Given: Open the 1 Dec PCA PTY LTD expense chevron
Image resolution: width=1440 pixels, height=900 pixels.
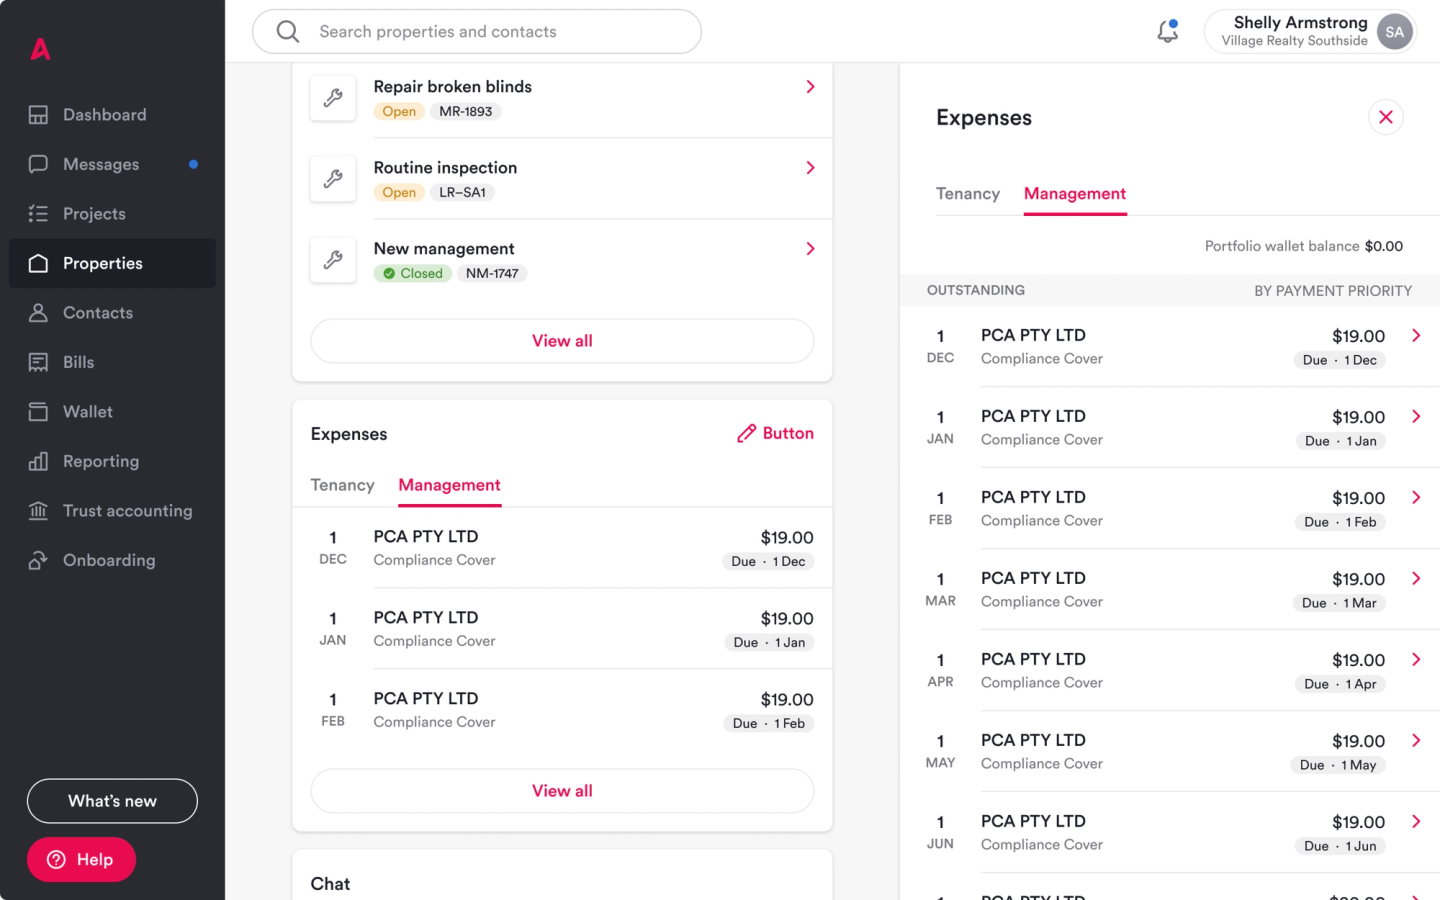Looking at the screenshot, I should [1416, 336].
